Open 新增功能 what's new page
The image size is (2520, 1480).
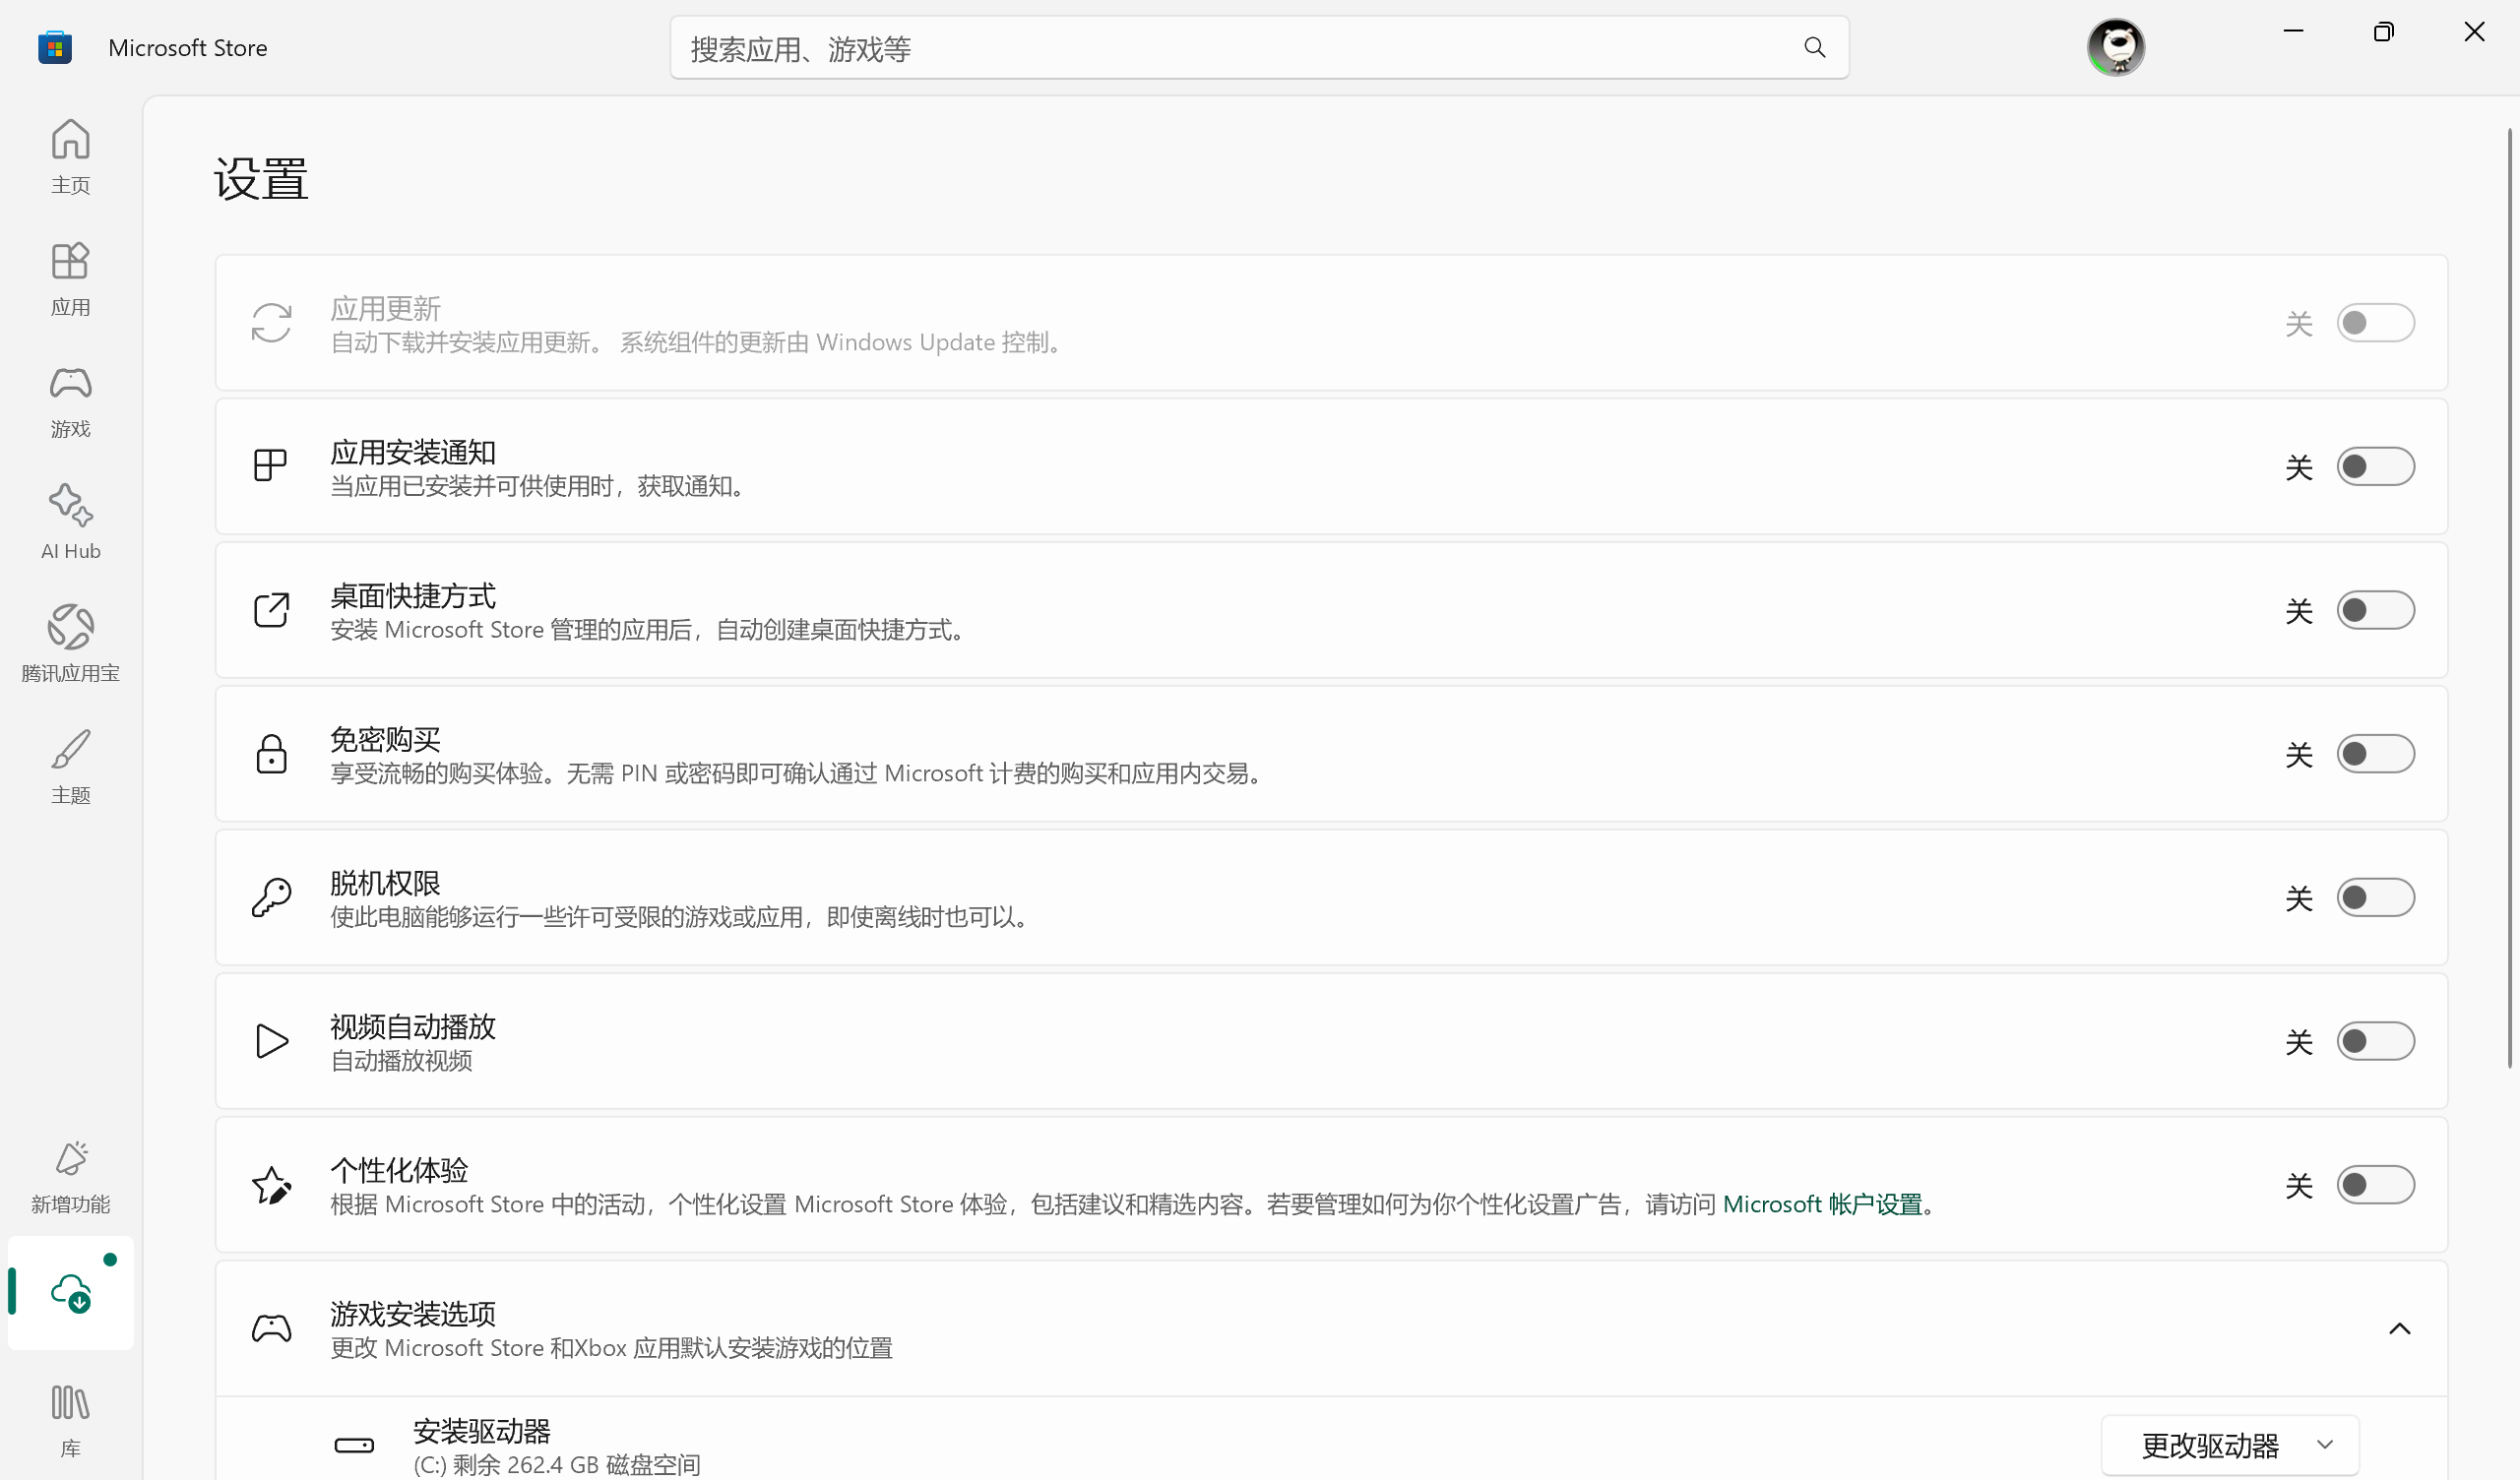pyautogui.click(x=70, y=1177)
